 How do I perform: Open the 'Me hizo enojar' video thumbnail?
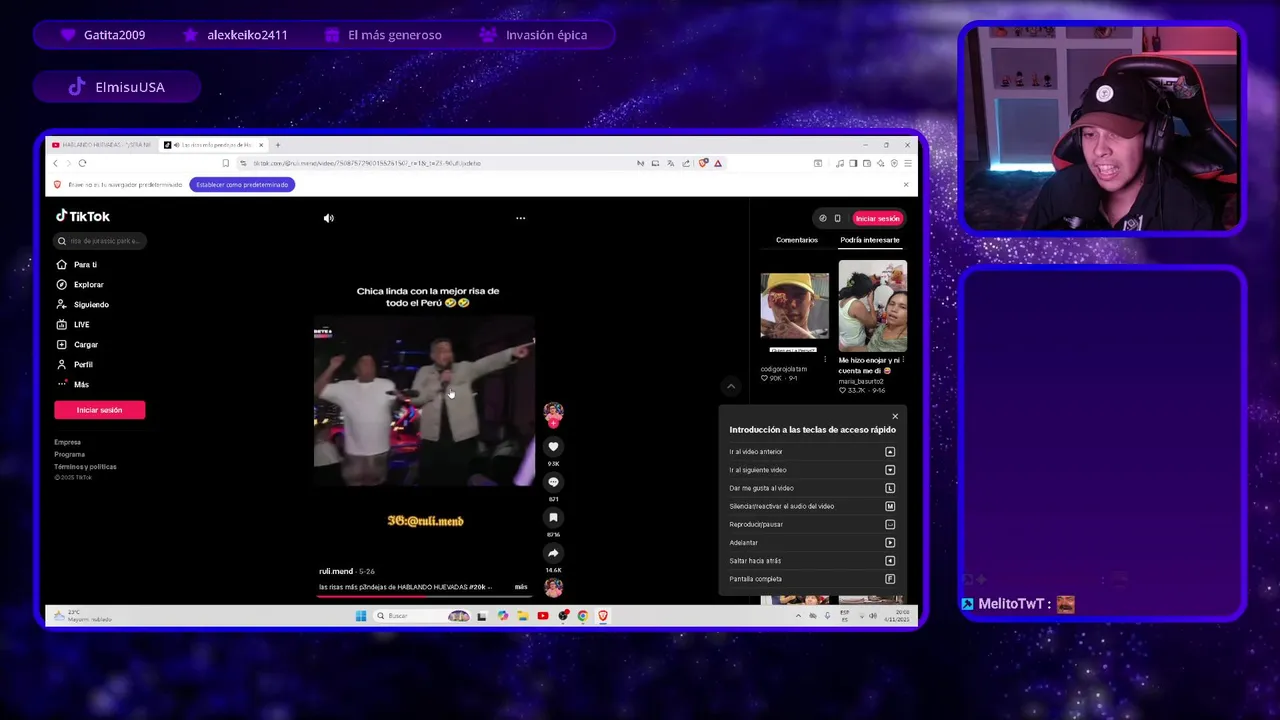point(872,306)
